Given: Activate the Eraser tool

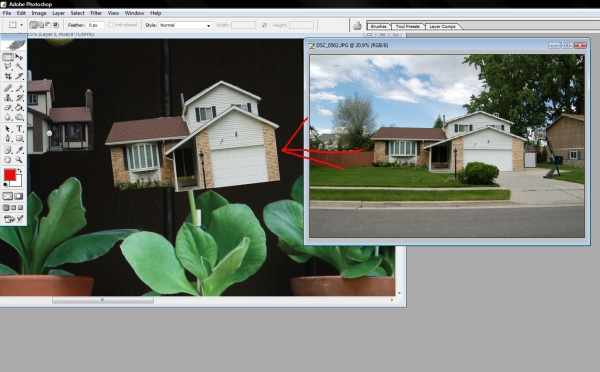Looking at the screenshot, I should click(x=8, y=108).
